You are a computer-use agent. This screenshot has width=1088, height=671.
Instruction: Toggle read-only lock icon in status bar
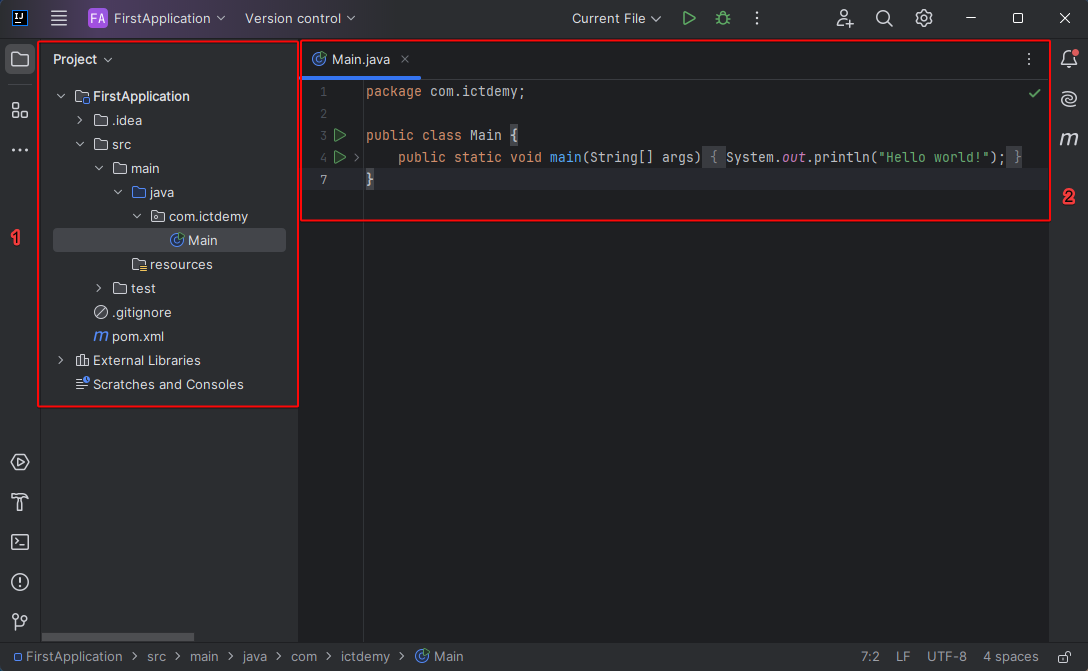[x=1065, y=657]
